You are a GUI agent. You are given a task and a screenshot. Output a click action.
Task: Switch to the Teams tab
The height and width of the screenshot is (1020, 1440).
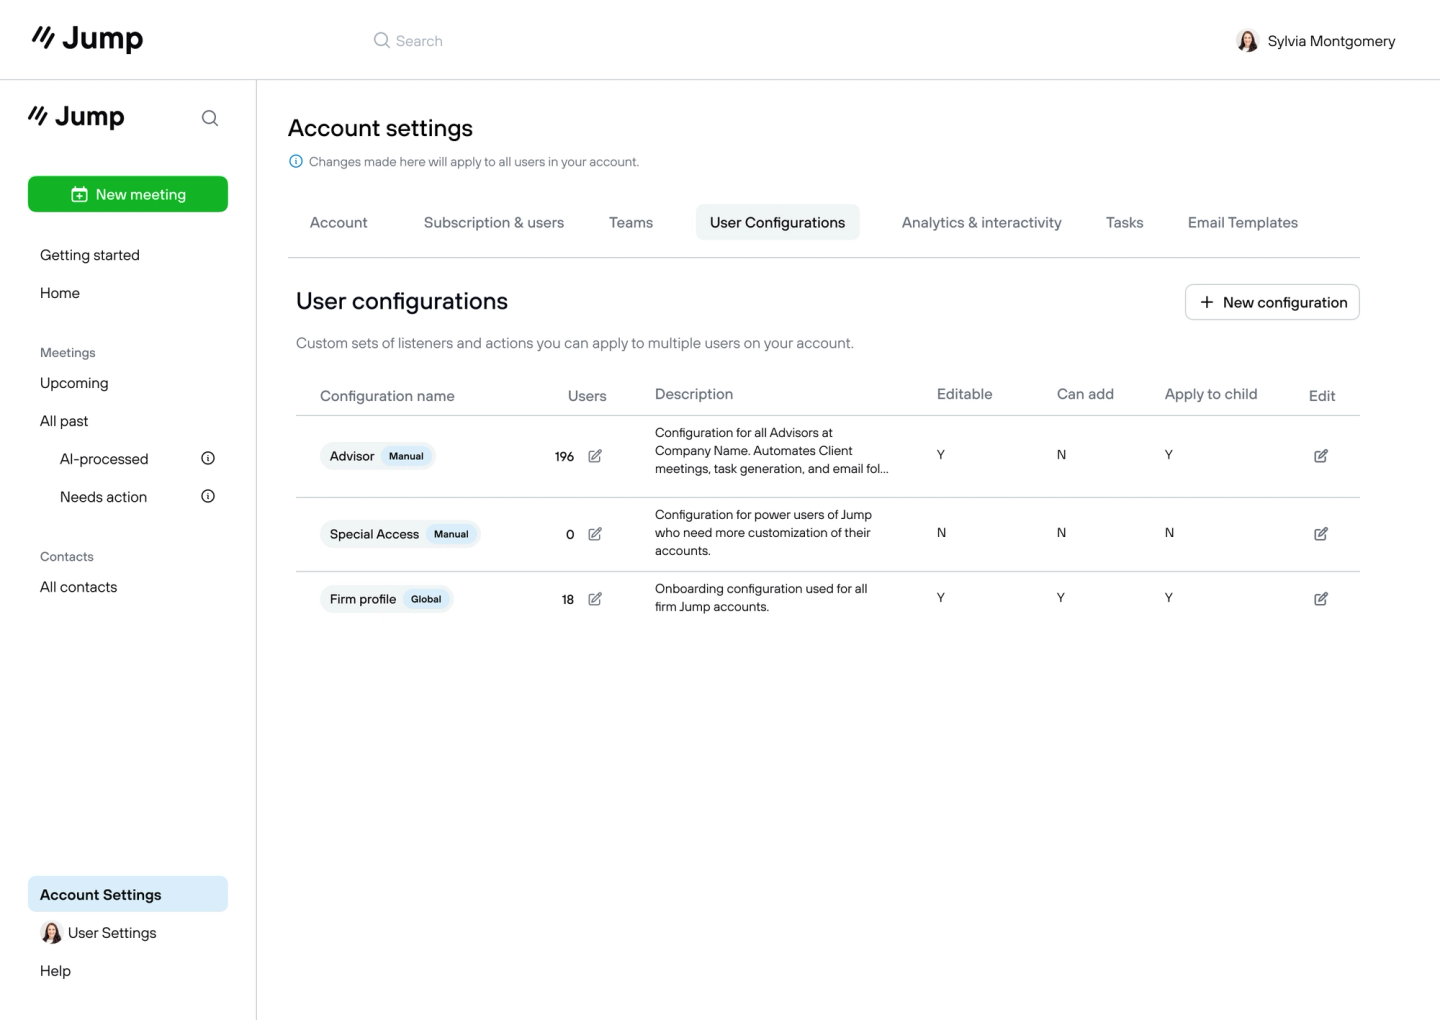point(630,222)
